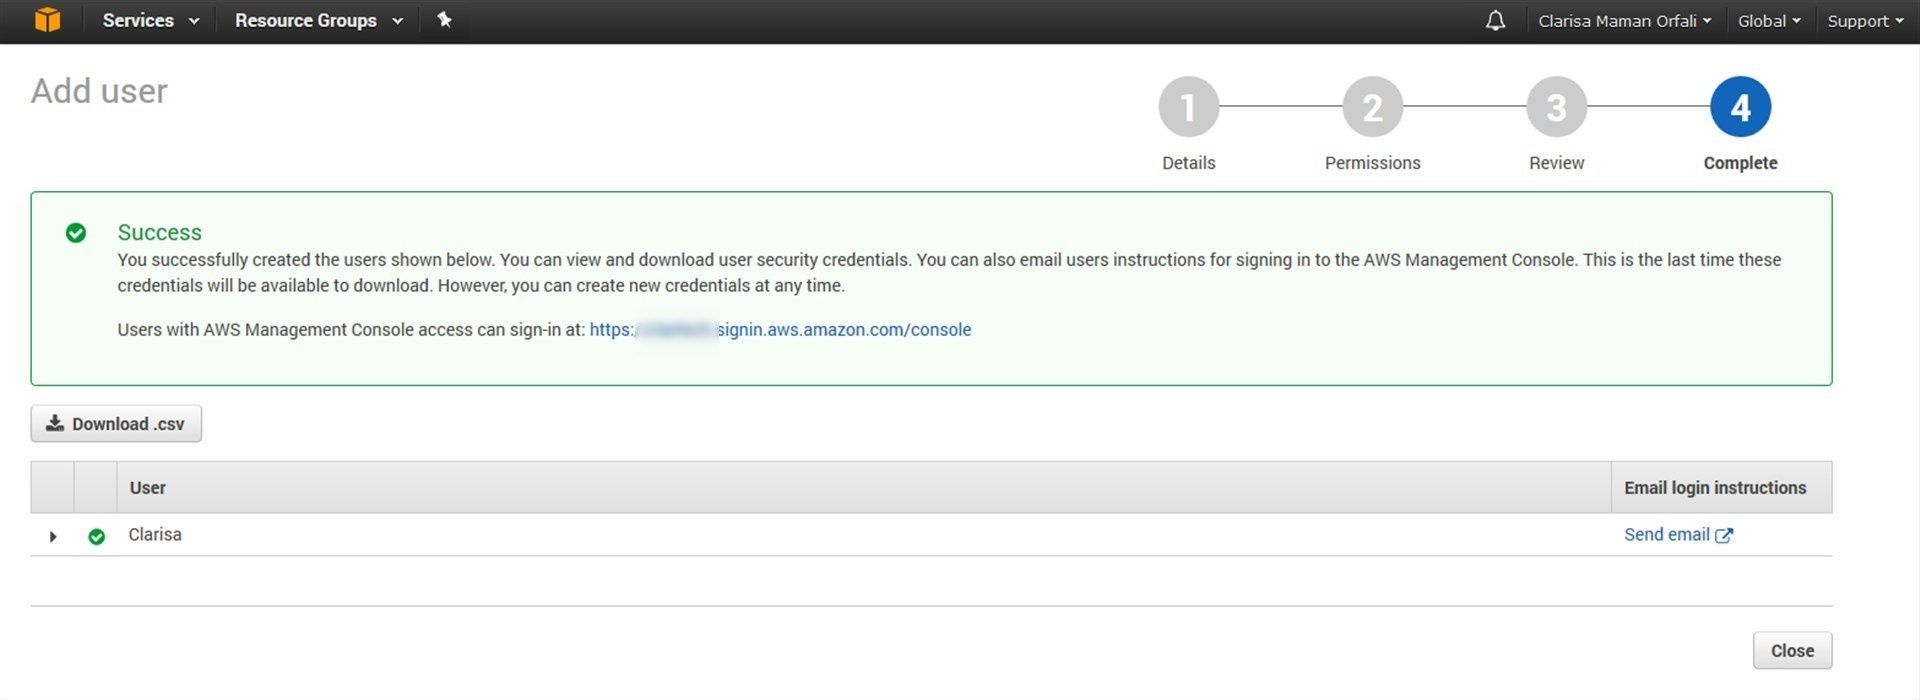This screenshot has height=700, width=1920.
Task: Click the step 1 Details circle
Action: pos(1188,107)
